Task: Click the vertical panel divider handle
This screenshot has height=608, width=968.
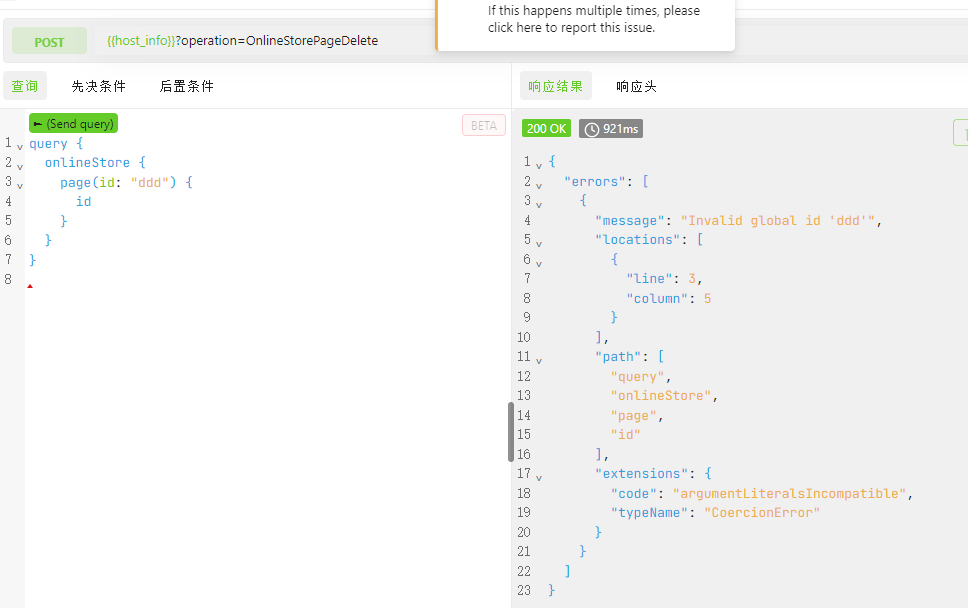Action: point(511,432)
